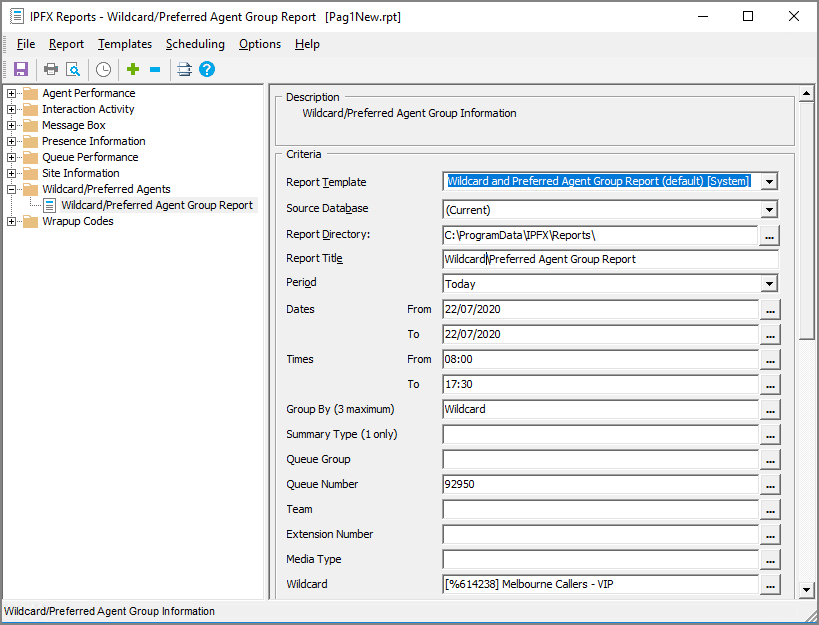This screenshot has height=625, width=819.
Task: Expand the Queue Performance tree node
Action: point(11,158)
